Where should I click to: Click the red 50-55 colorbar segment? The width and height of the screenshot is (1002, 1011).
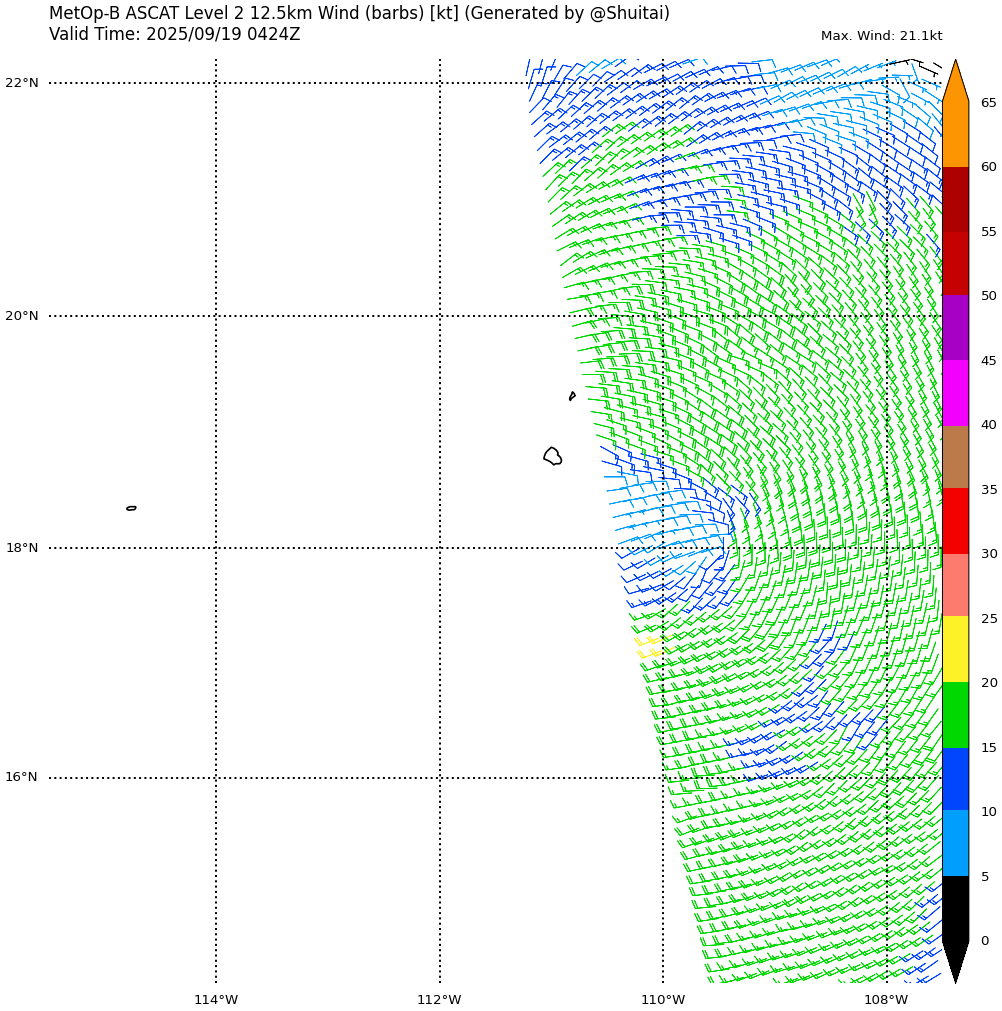click(955, 264)
